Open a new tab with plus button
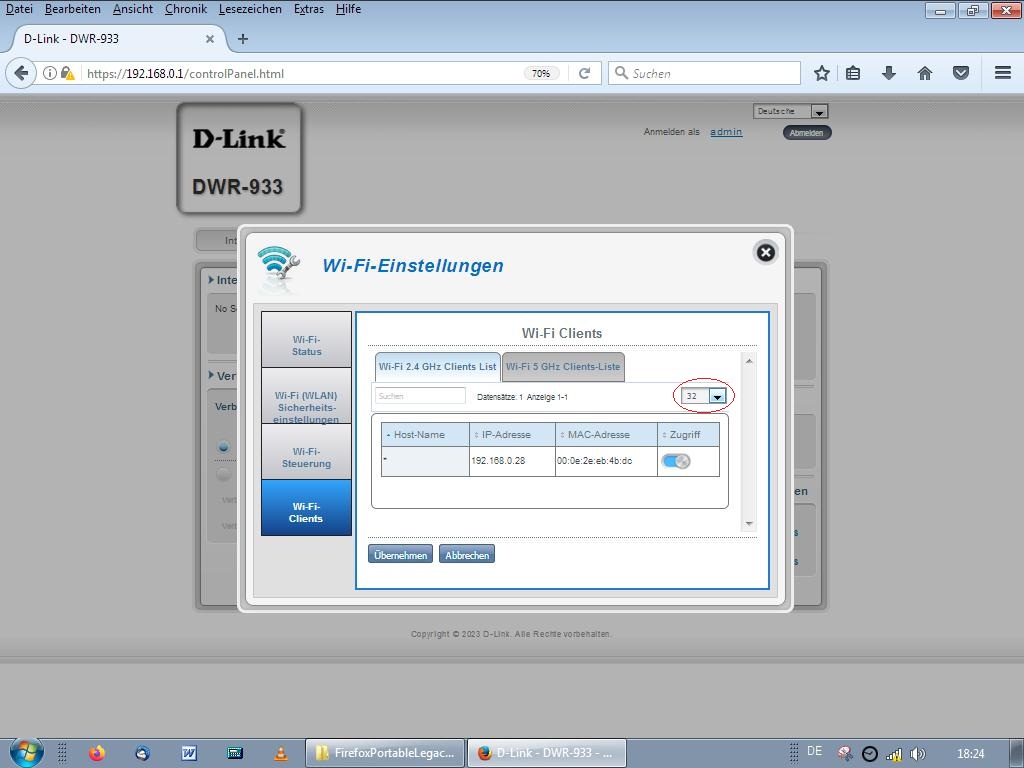Image resolution: width=1024 pixels, height=768 pixels. pyautogui.click(x=243, y=39)
